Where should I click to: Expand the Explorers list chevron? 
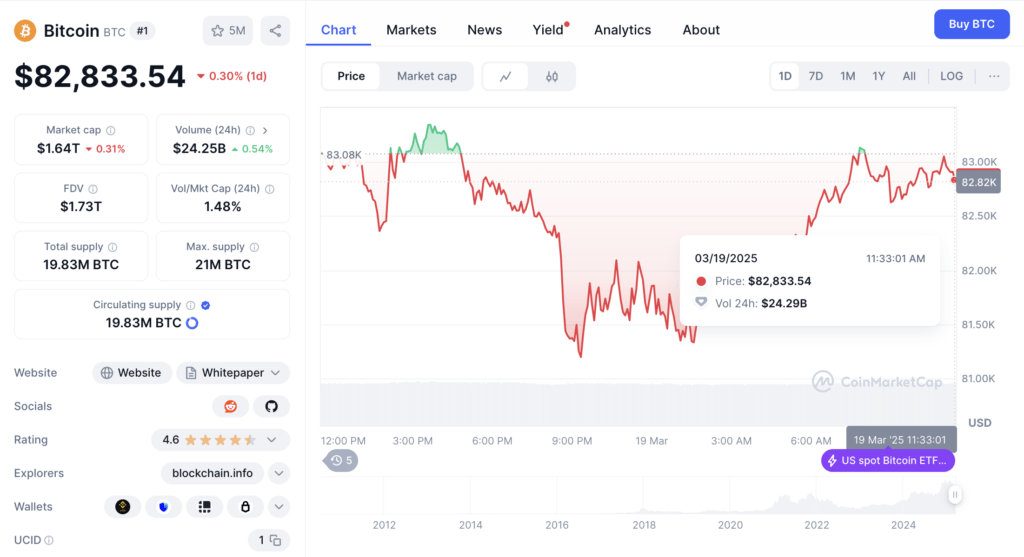pyautogui.click(x=279, y=473)
